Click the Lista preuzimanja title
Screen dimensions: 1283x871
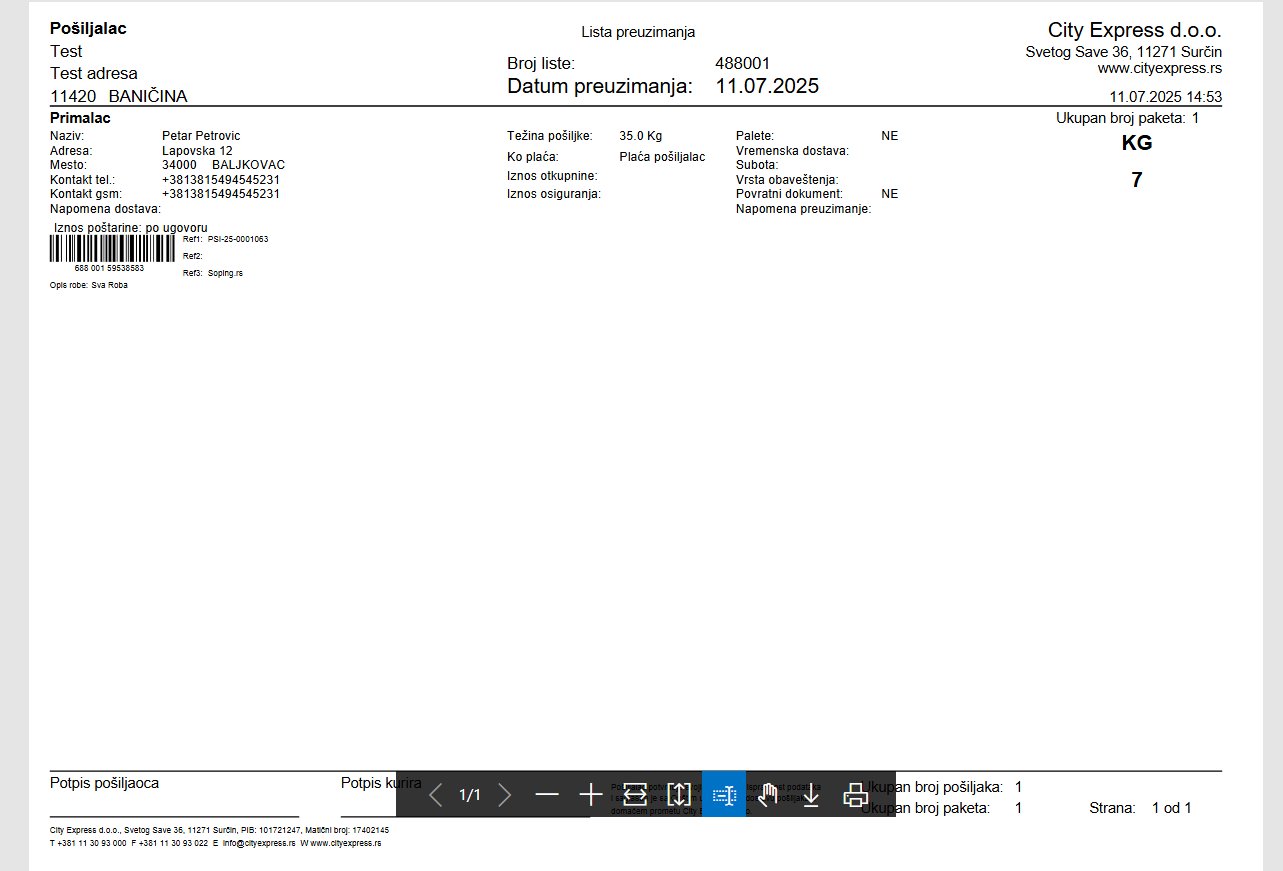click(638, 33)
